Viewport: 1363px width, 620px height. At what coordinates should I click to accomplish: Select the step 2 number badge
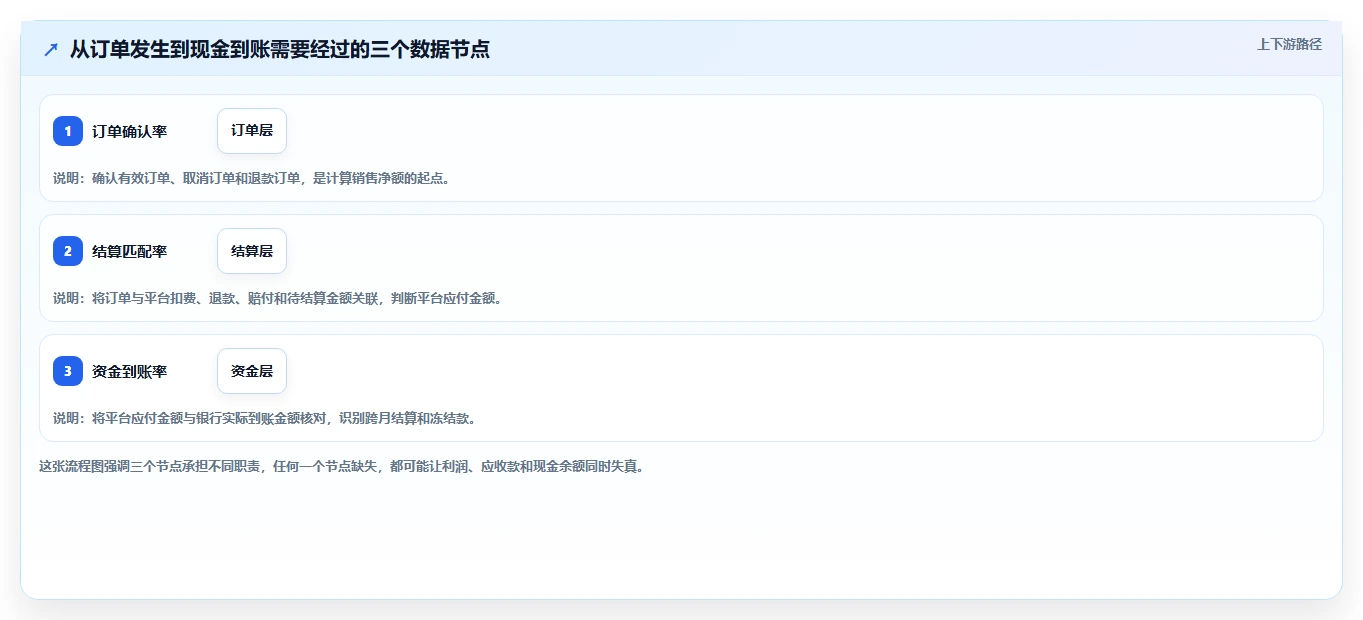(68, 251)
